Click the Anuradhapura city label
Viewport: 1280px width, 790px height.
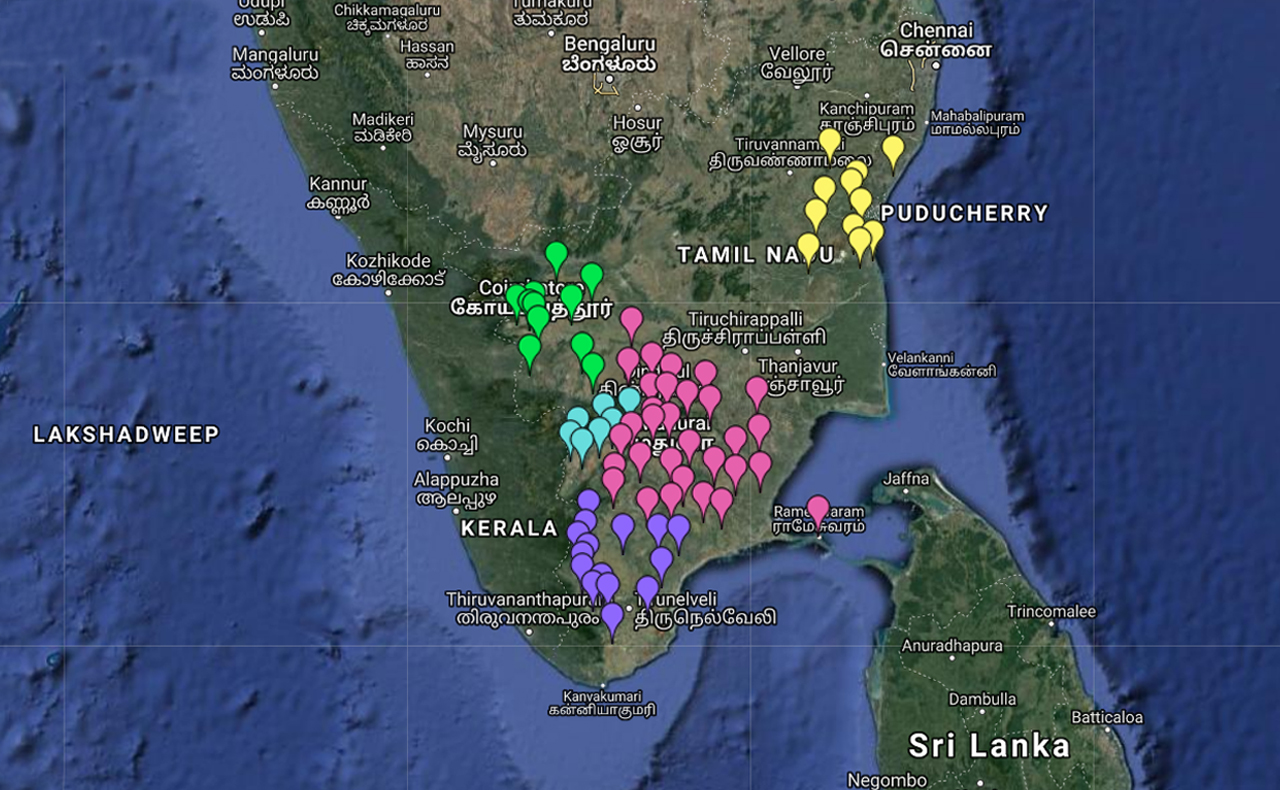tap(952, 646)
